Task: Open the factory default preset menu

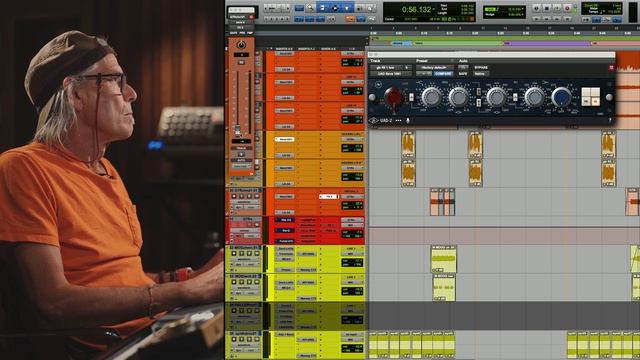Action: [434, 67]
